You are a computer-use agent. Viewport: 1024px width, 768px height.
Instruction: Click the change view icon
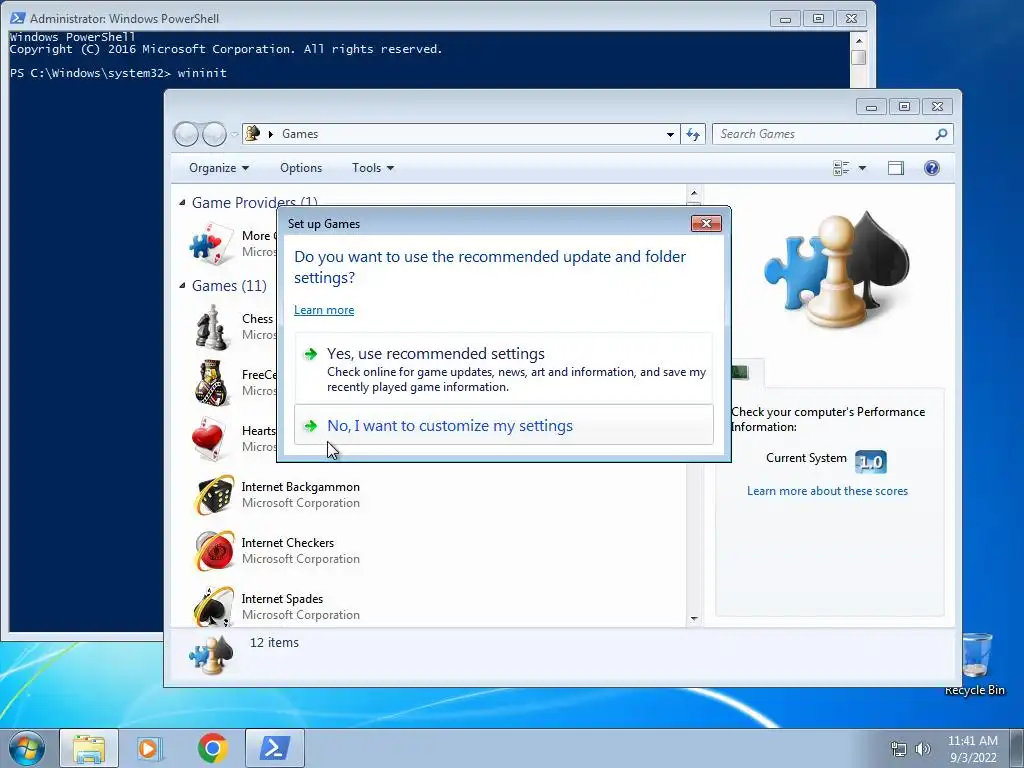pos(841,168)
